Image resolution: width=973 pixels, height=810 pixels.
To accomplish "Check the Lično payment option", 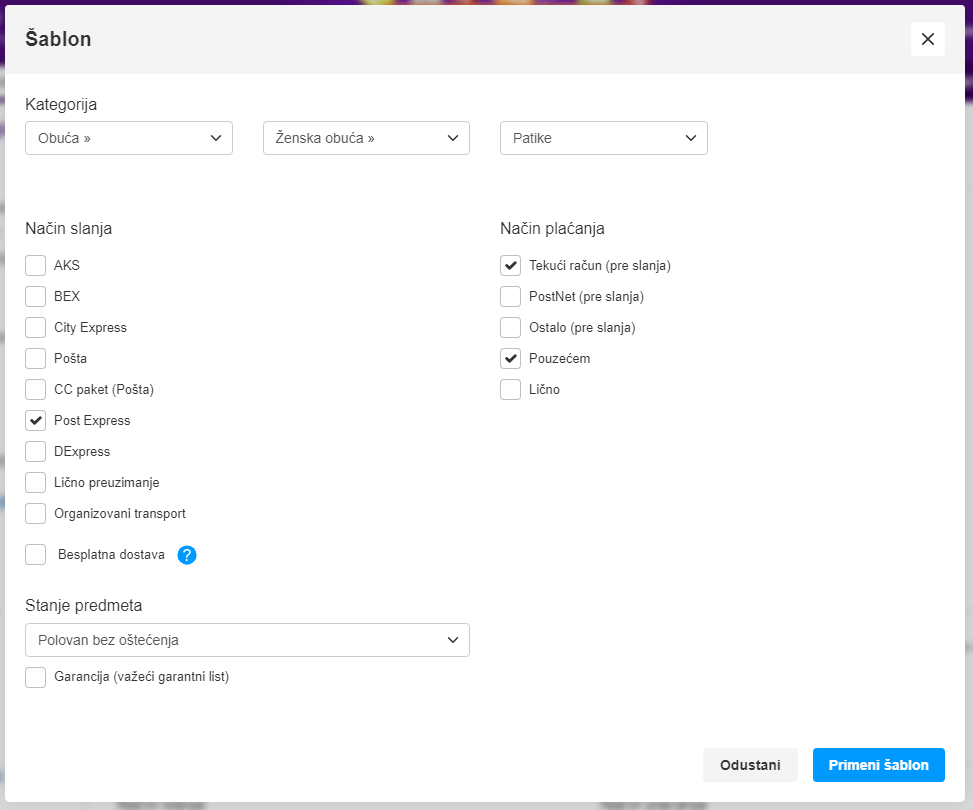I will pos(511,390).
